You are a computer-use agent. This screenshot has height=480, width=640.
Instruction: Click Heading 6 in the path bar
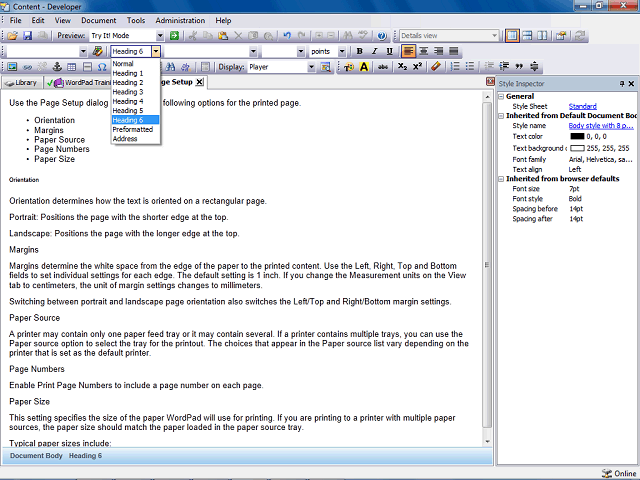pos(85,456)
